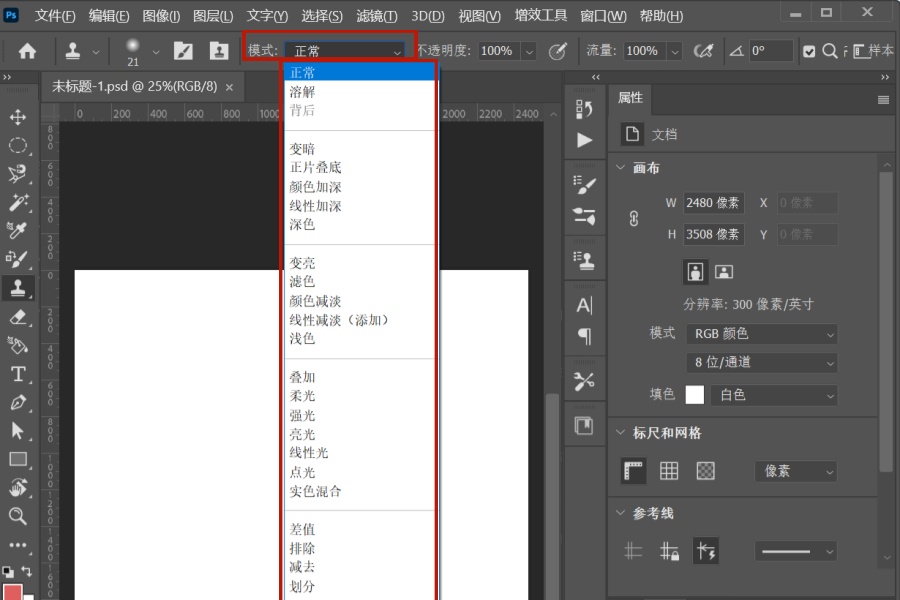Open the 8 位/通道 bit depth dropdown
This screenshot has width=900, height=600.
[762, 363]
